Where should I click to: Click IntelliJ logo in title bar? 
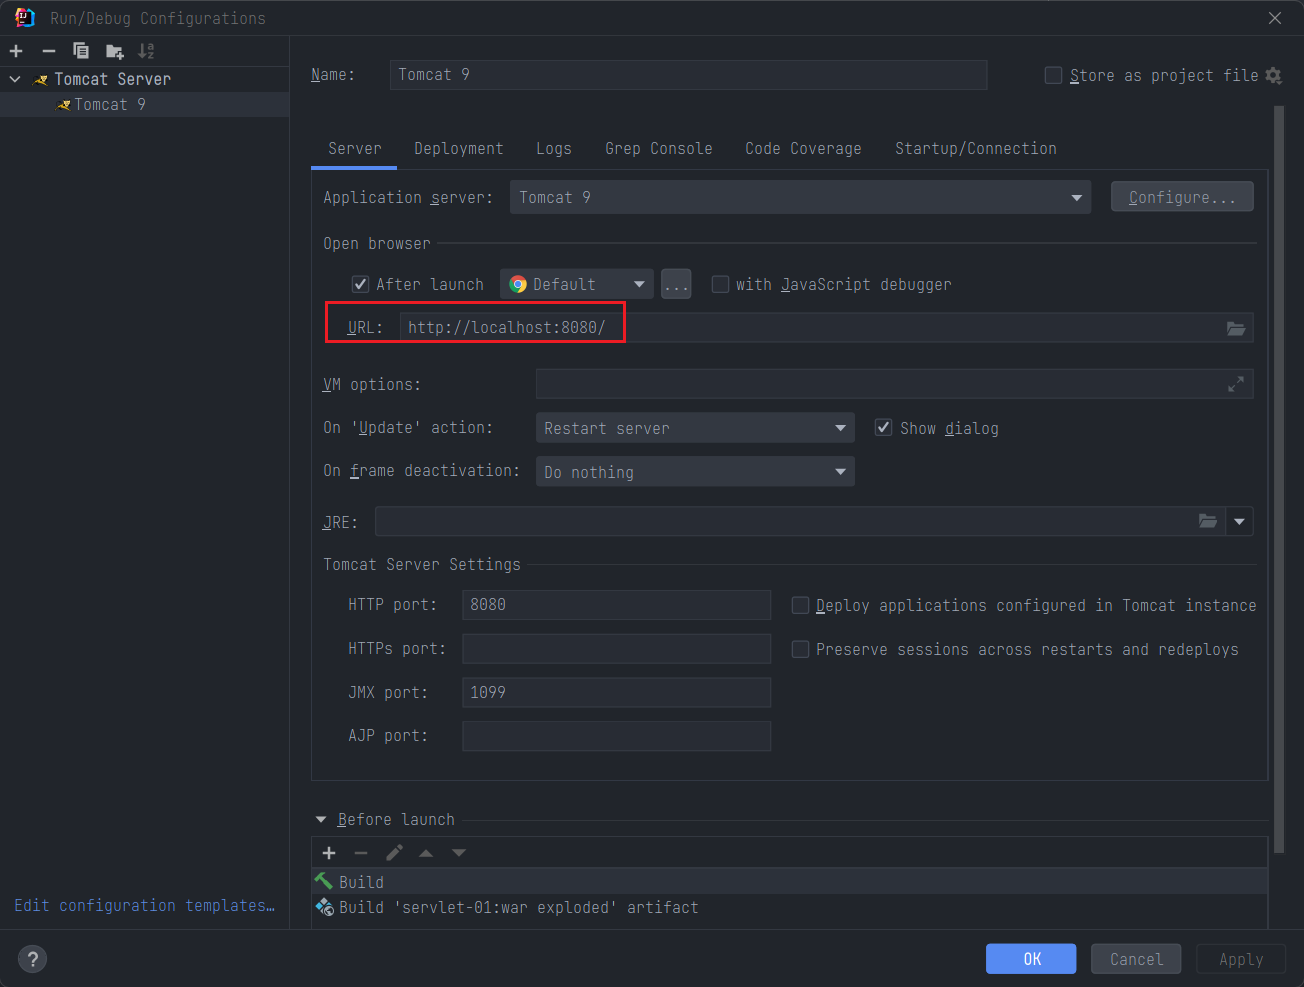pos(25,18)
